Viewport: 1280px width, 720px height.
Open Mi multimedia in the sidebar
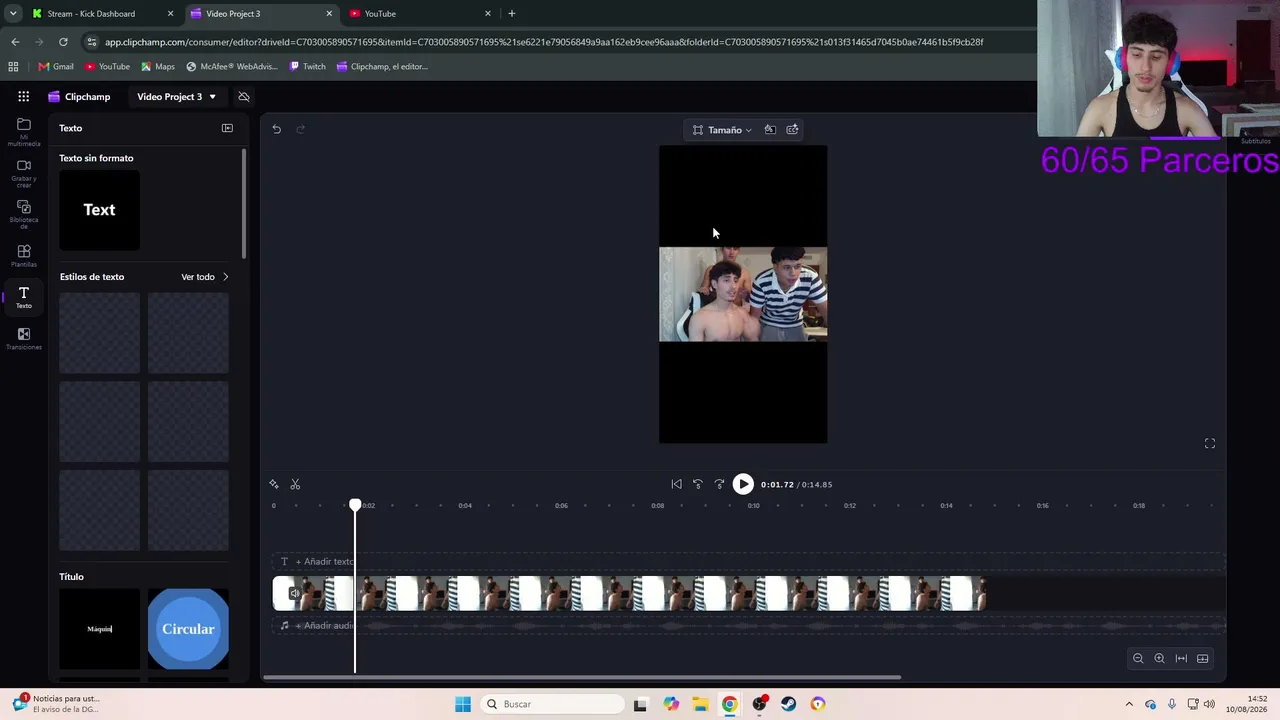(24, 132)
